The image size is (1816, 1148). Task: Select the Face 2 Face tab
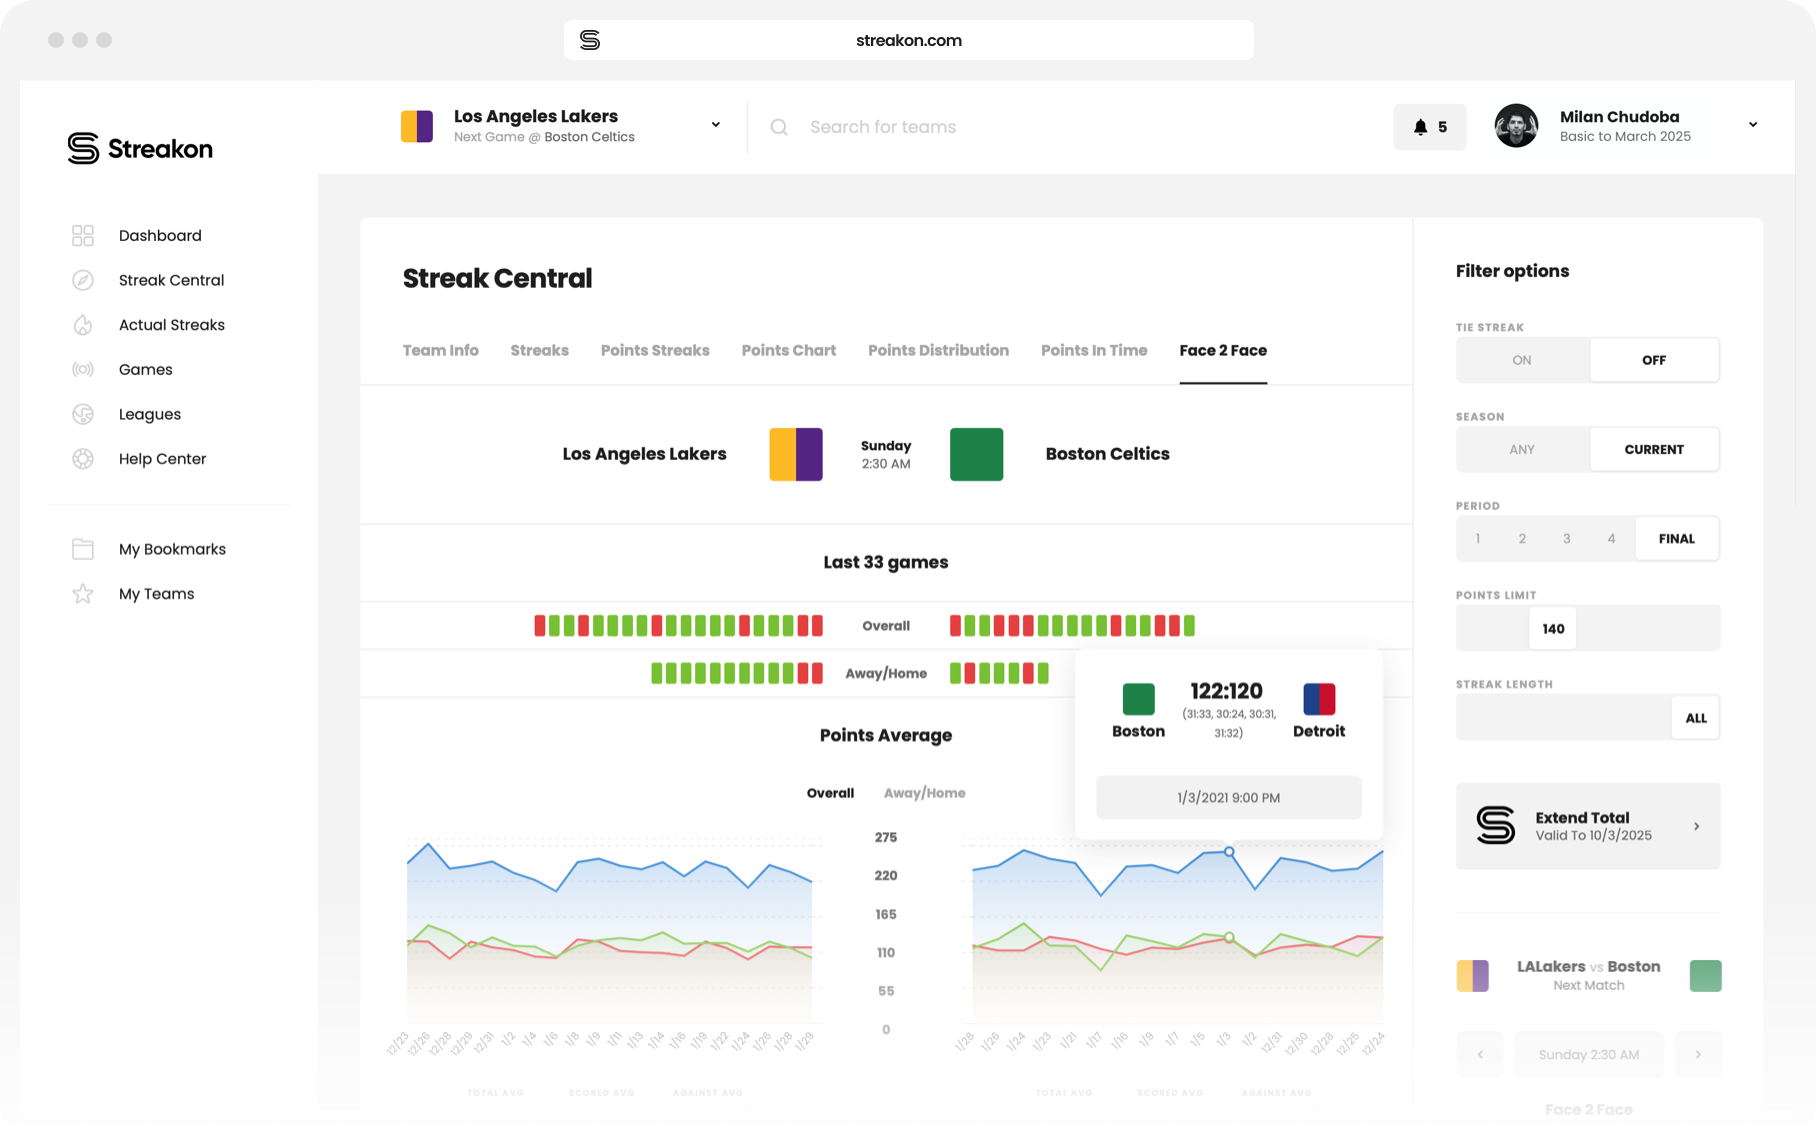point(1223,351)
